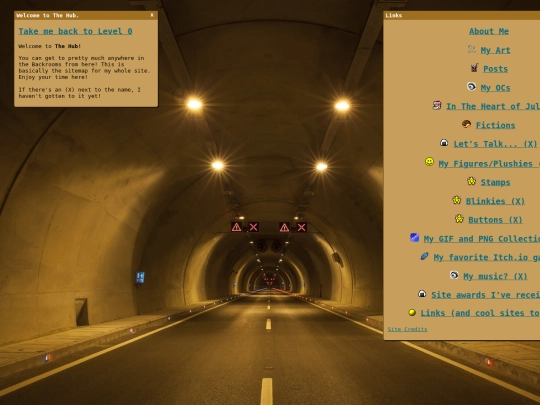Click the star icon beside Blinkies
The height and width of the screenshot is (405, 540).
click(456, 200)
